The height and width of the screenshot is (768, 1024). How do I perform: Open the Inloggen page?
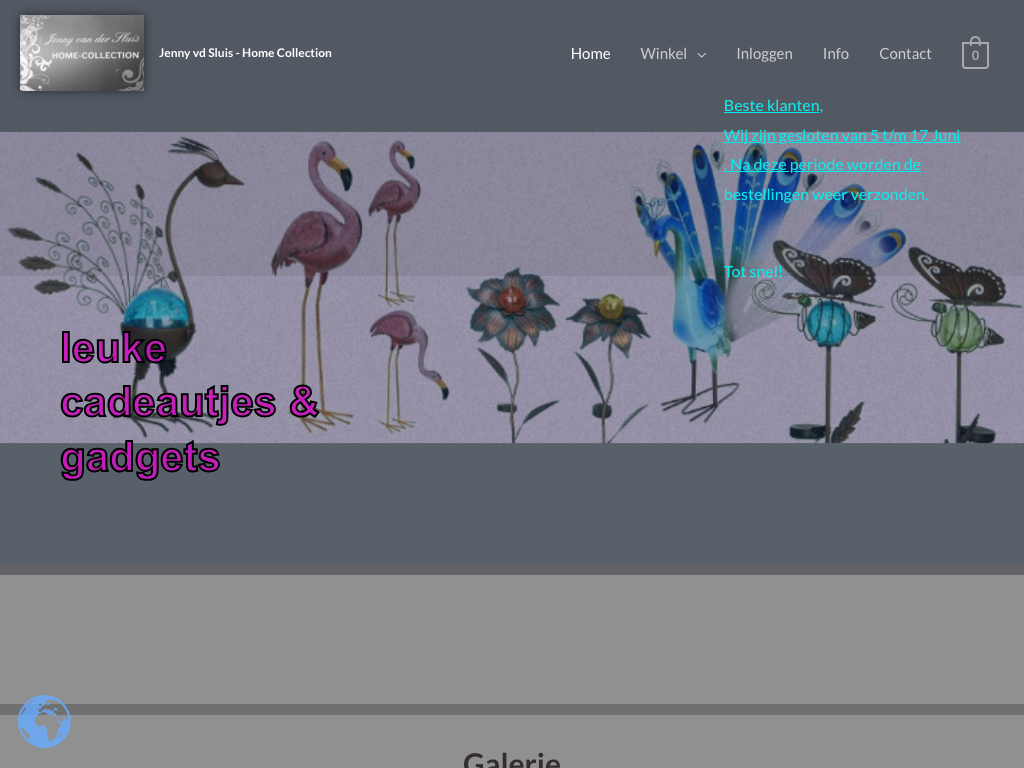click(x=764, y=54)
